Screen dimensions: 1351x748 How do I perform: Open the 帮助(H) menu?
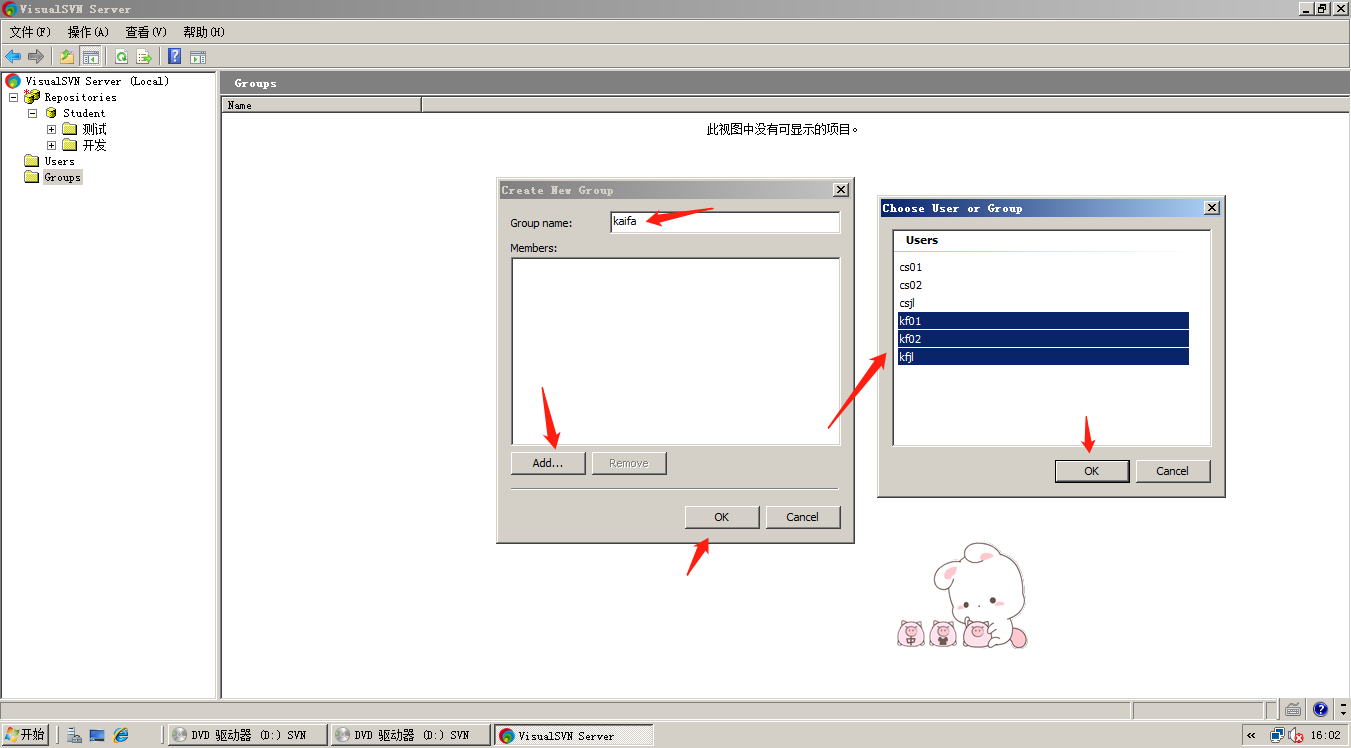pyautogui.click(x=204, y=32)
